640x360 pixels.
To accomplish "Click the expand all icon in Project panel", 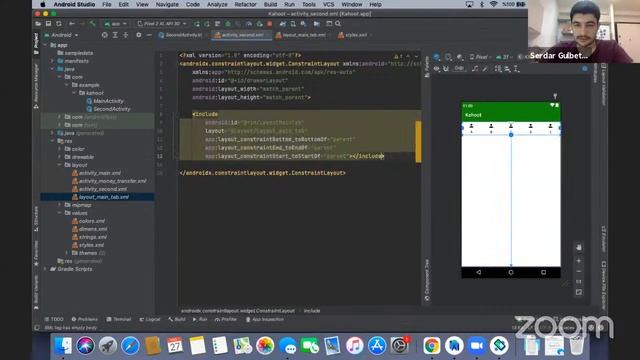I will point(115,35).
